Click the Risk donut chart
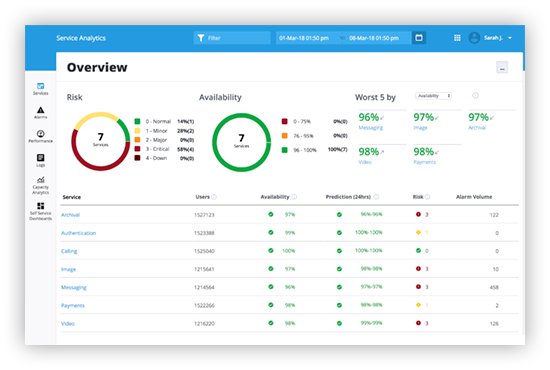Viewport: 550px width, 370px height. pos(101,141)
